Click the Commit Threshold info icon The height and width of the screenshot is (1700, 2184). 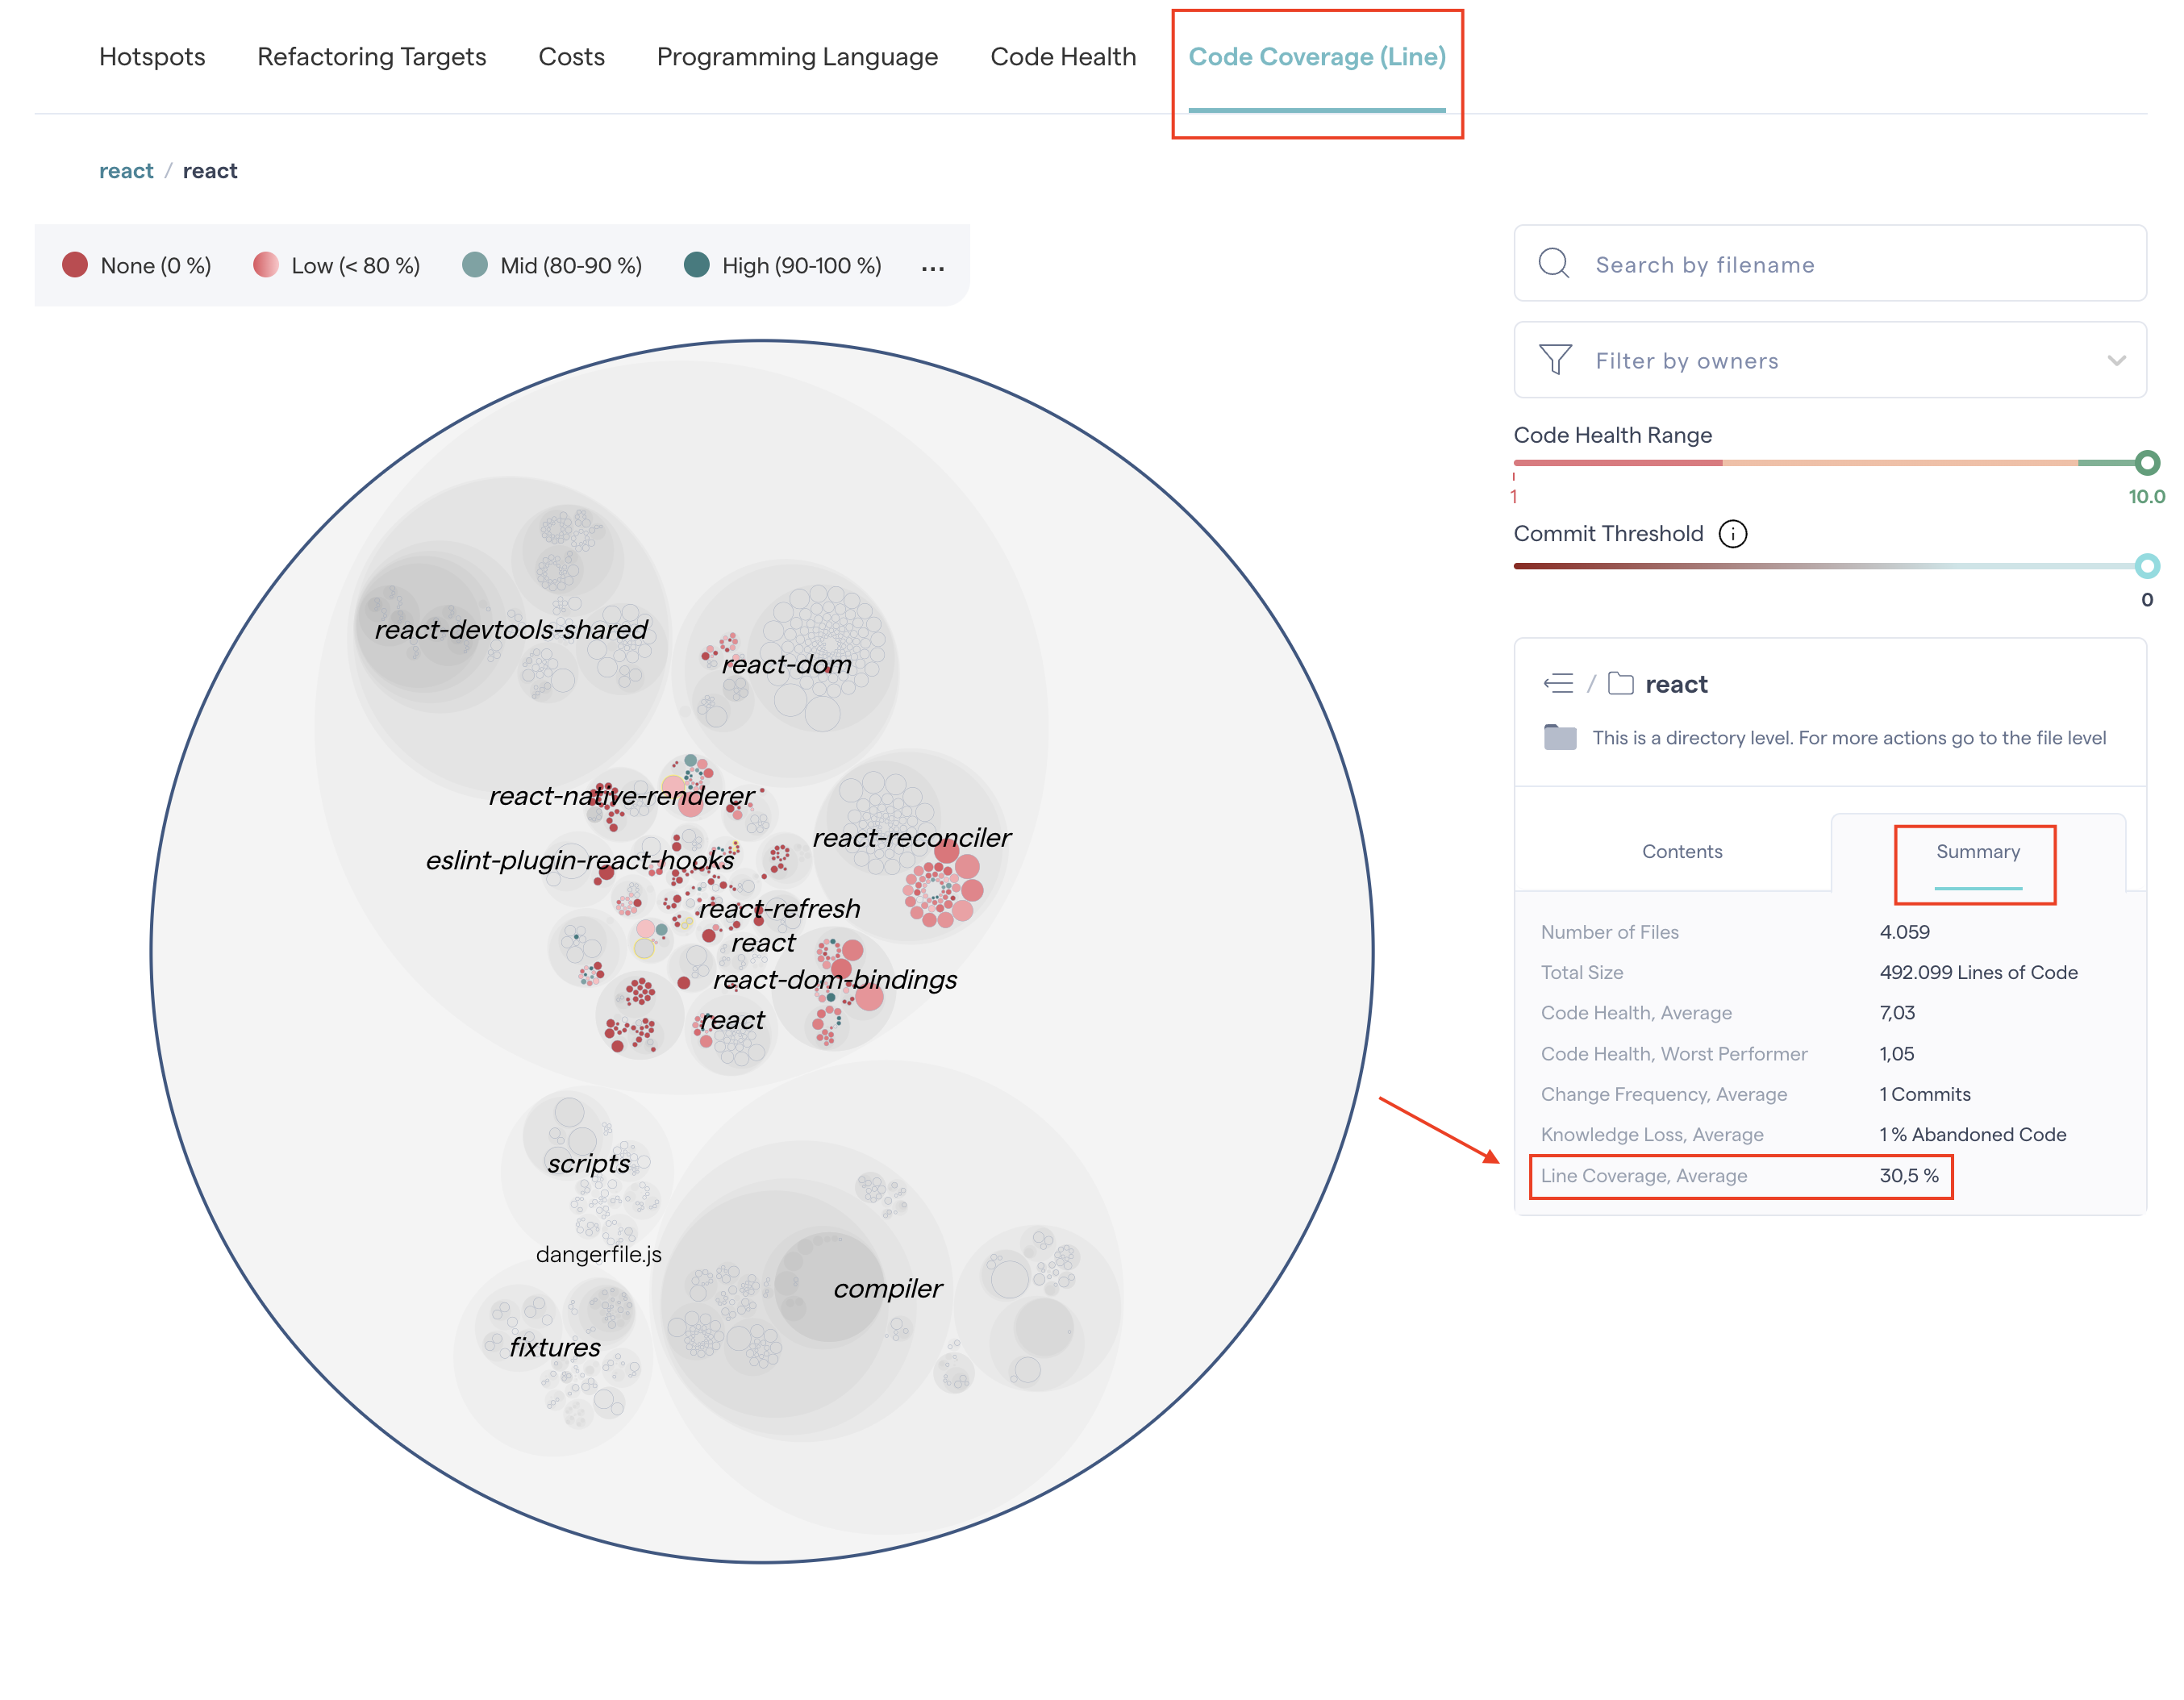tap(1732, 534)
